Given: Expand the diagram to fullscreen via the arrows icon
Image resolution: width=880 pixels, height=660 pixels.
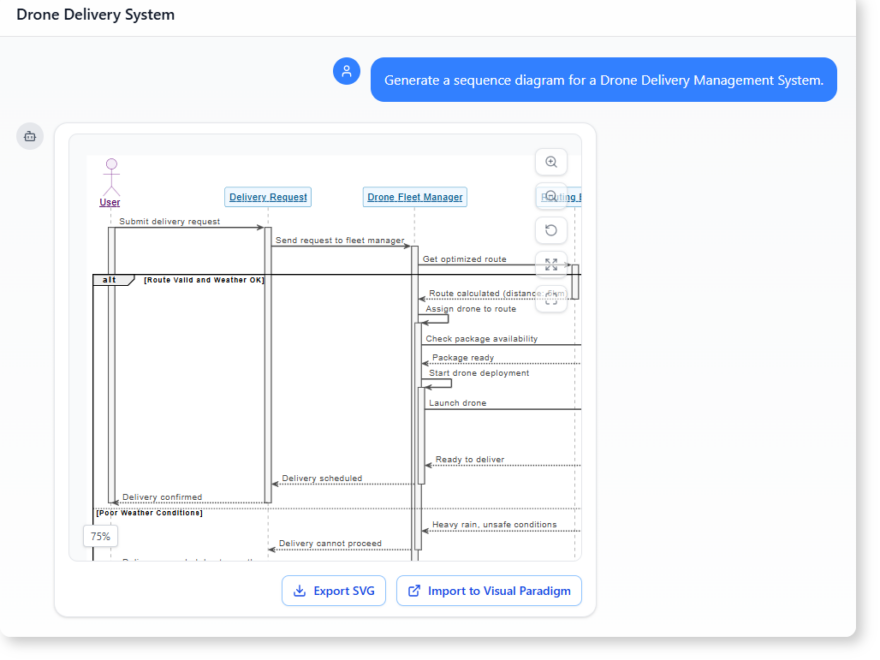Looking at the screenshot, I should [x=551, y=264].
